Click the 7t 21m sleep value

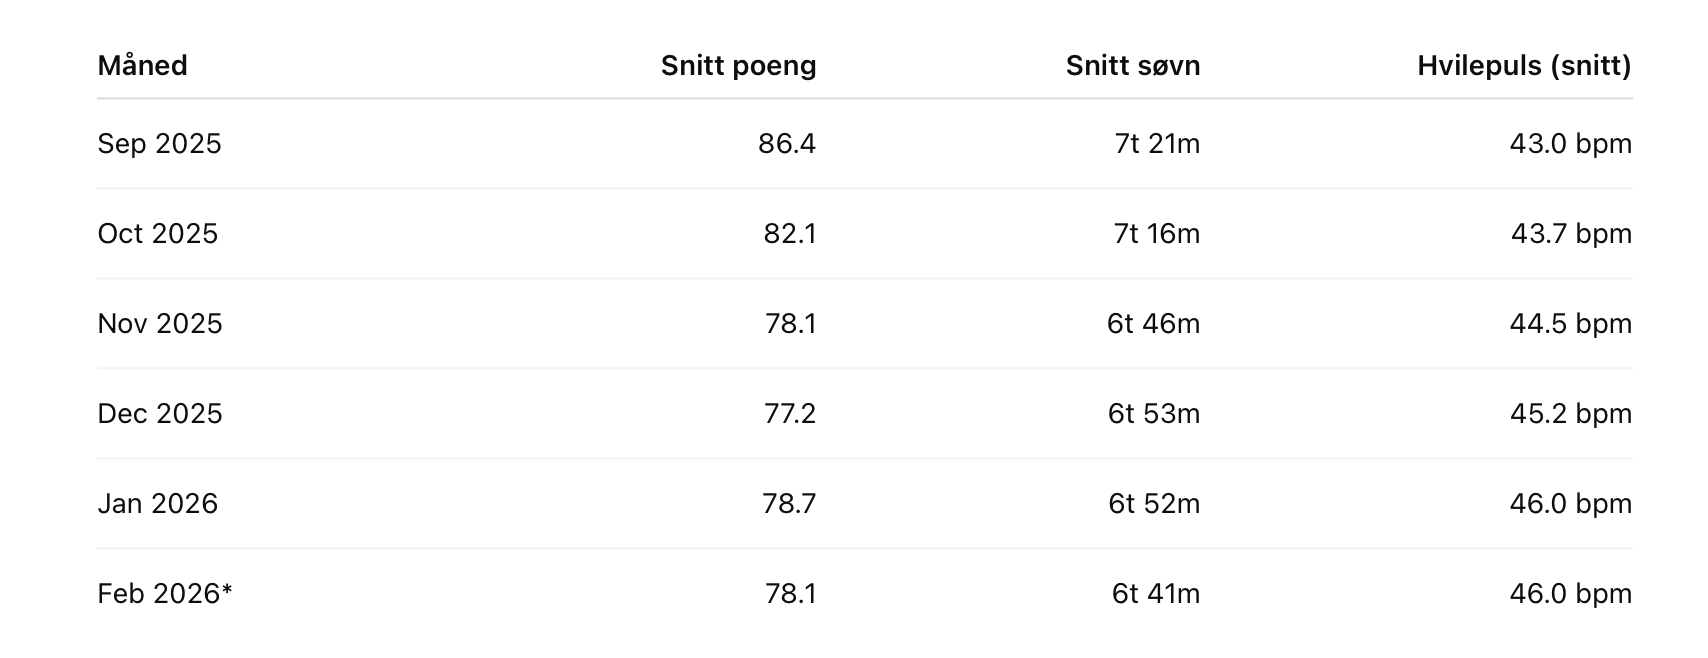[1156, 144]
